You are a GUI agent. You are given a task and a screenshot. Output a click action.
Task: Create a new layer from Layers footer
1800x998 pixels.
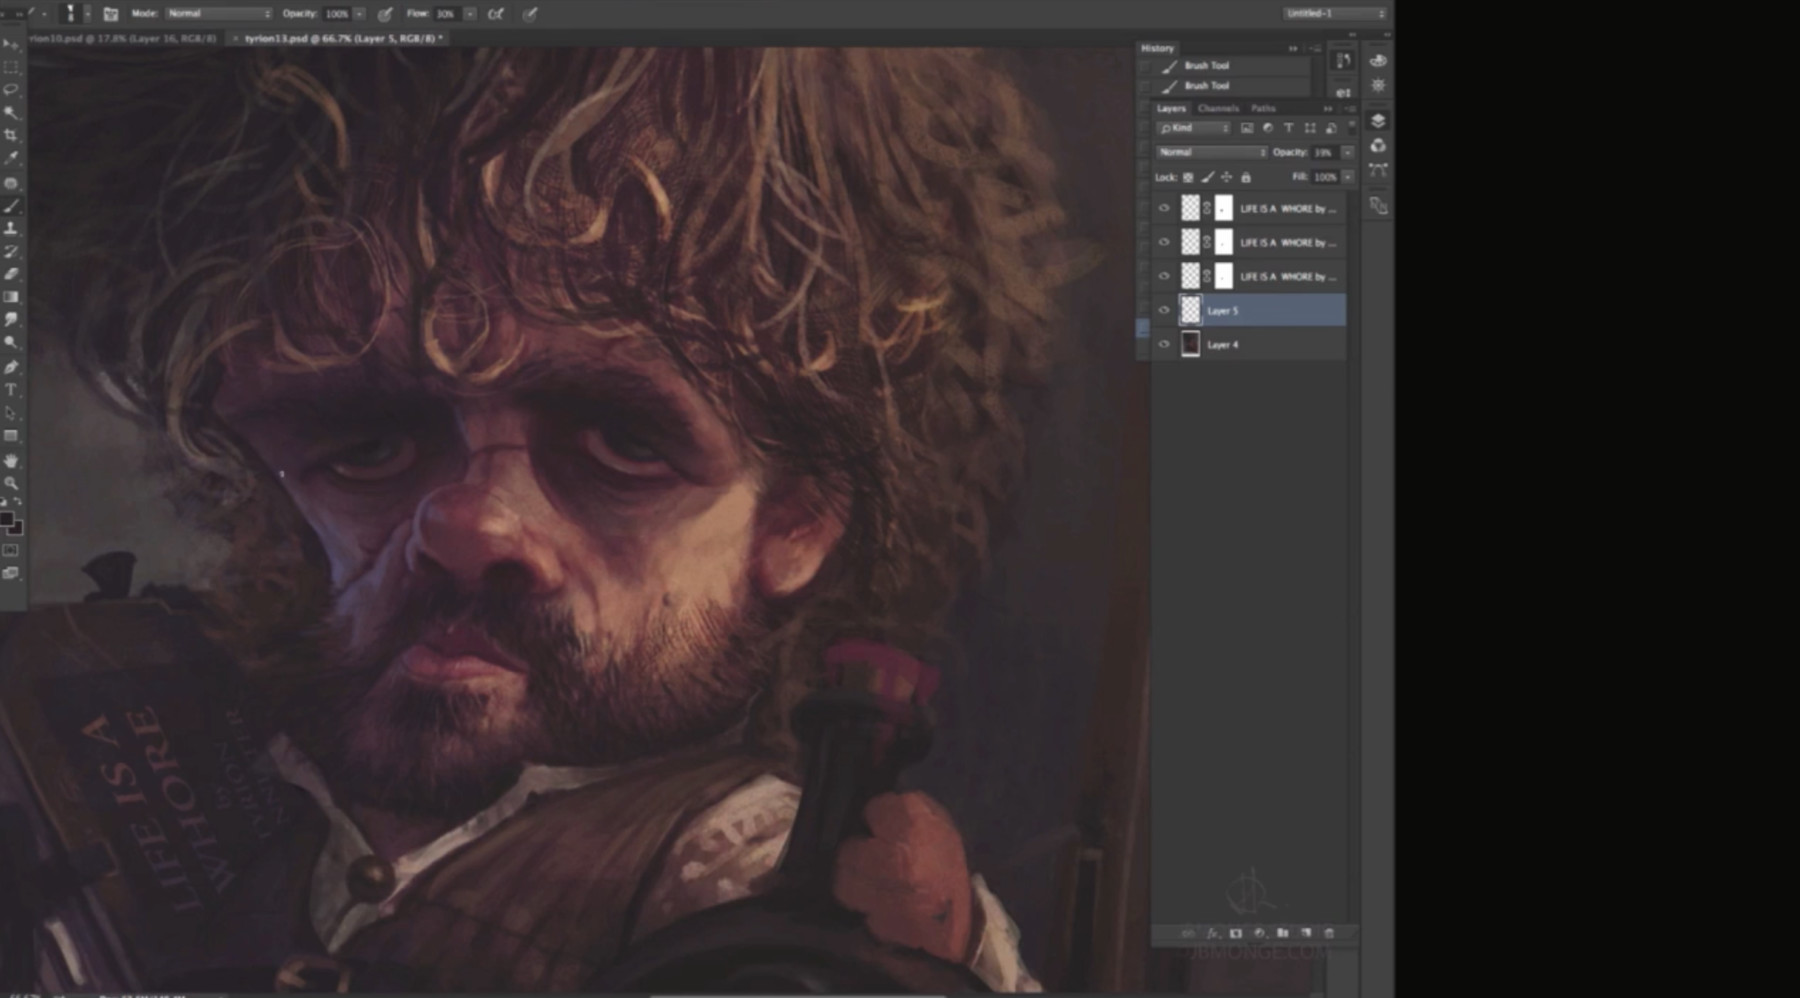1306,933
